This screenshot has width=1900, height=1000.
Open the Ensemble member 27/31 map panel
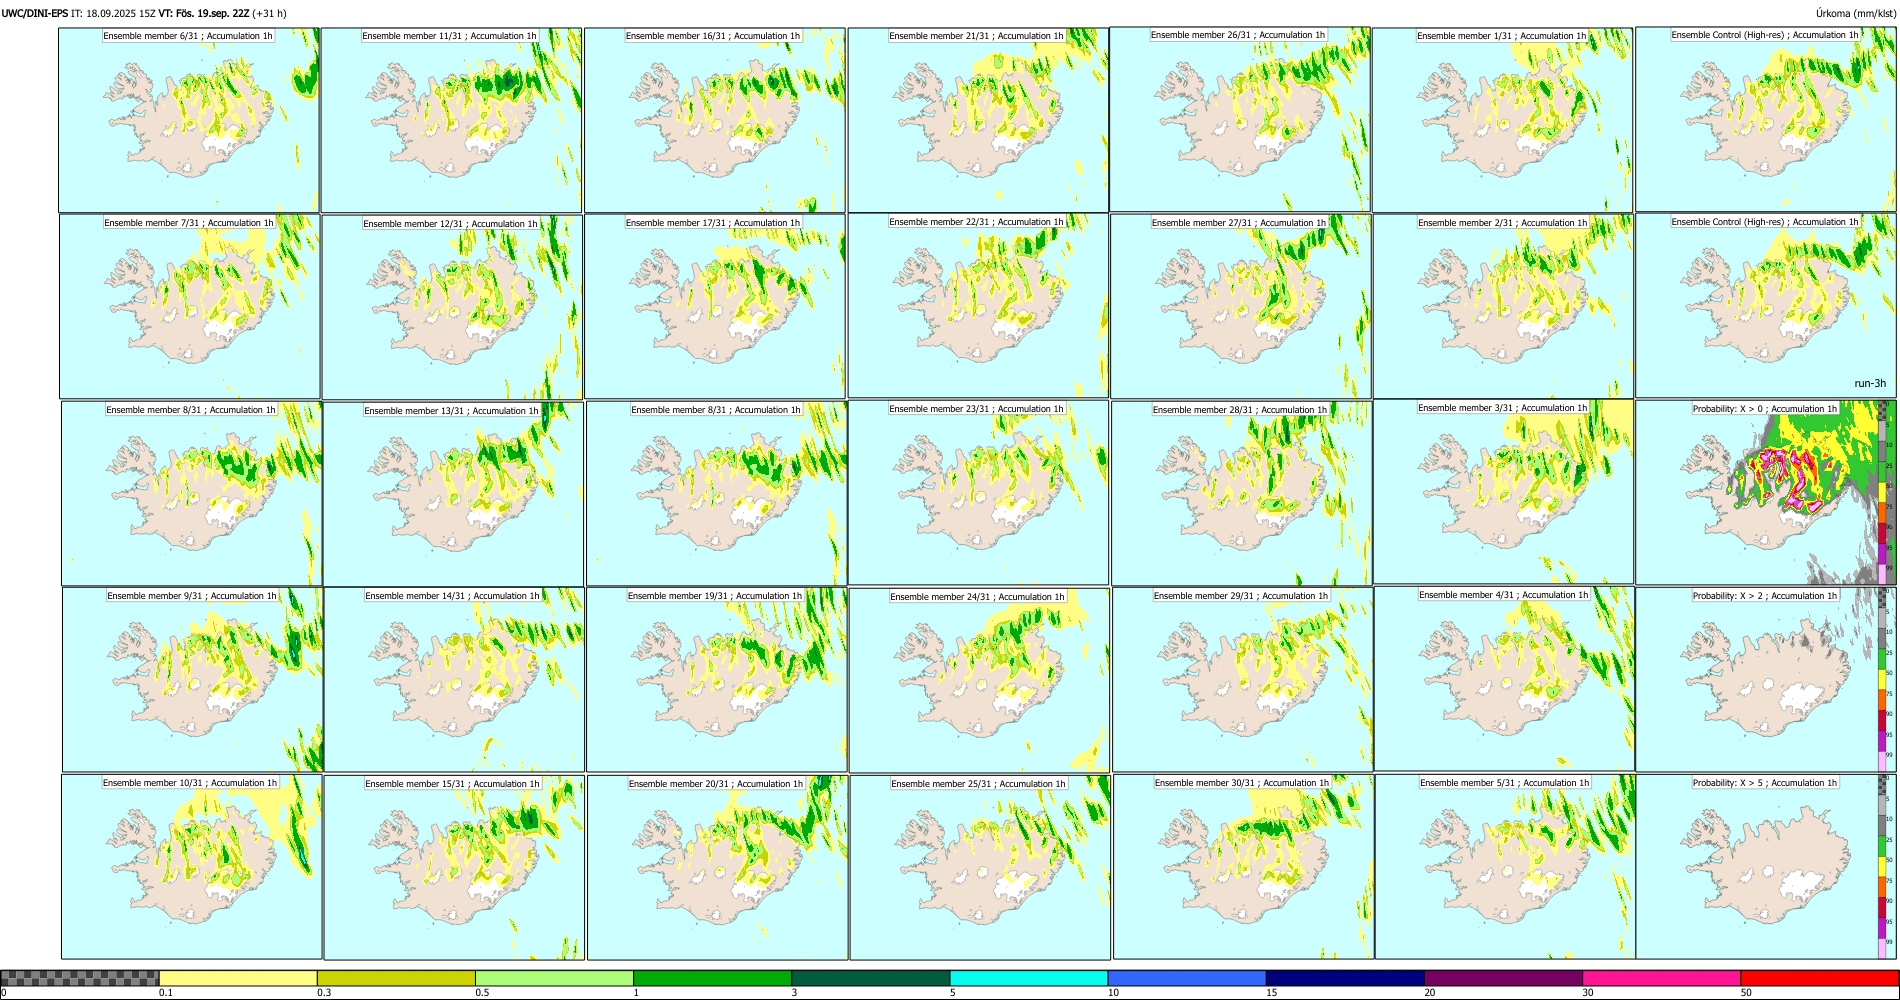pos(1241,306)
